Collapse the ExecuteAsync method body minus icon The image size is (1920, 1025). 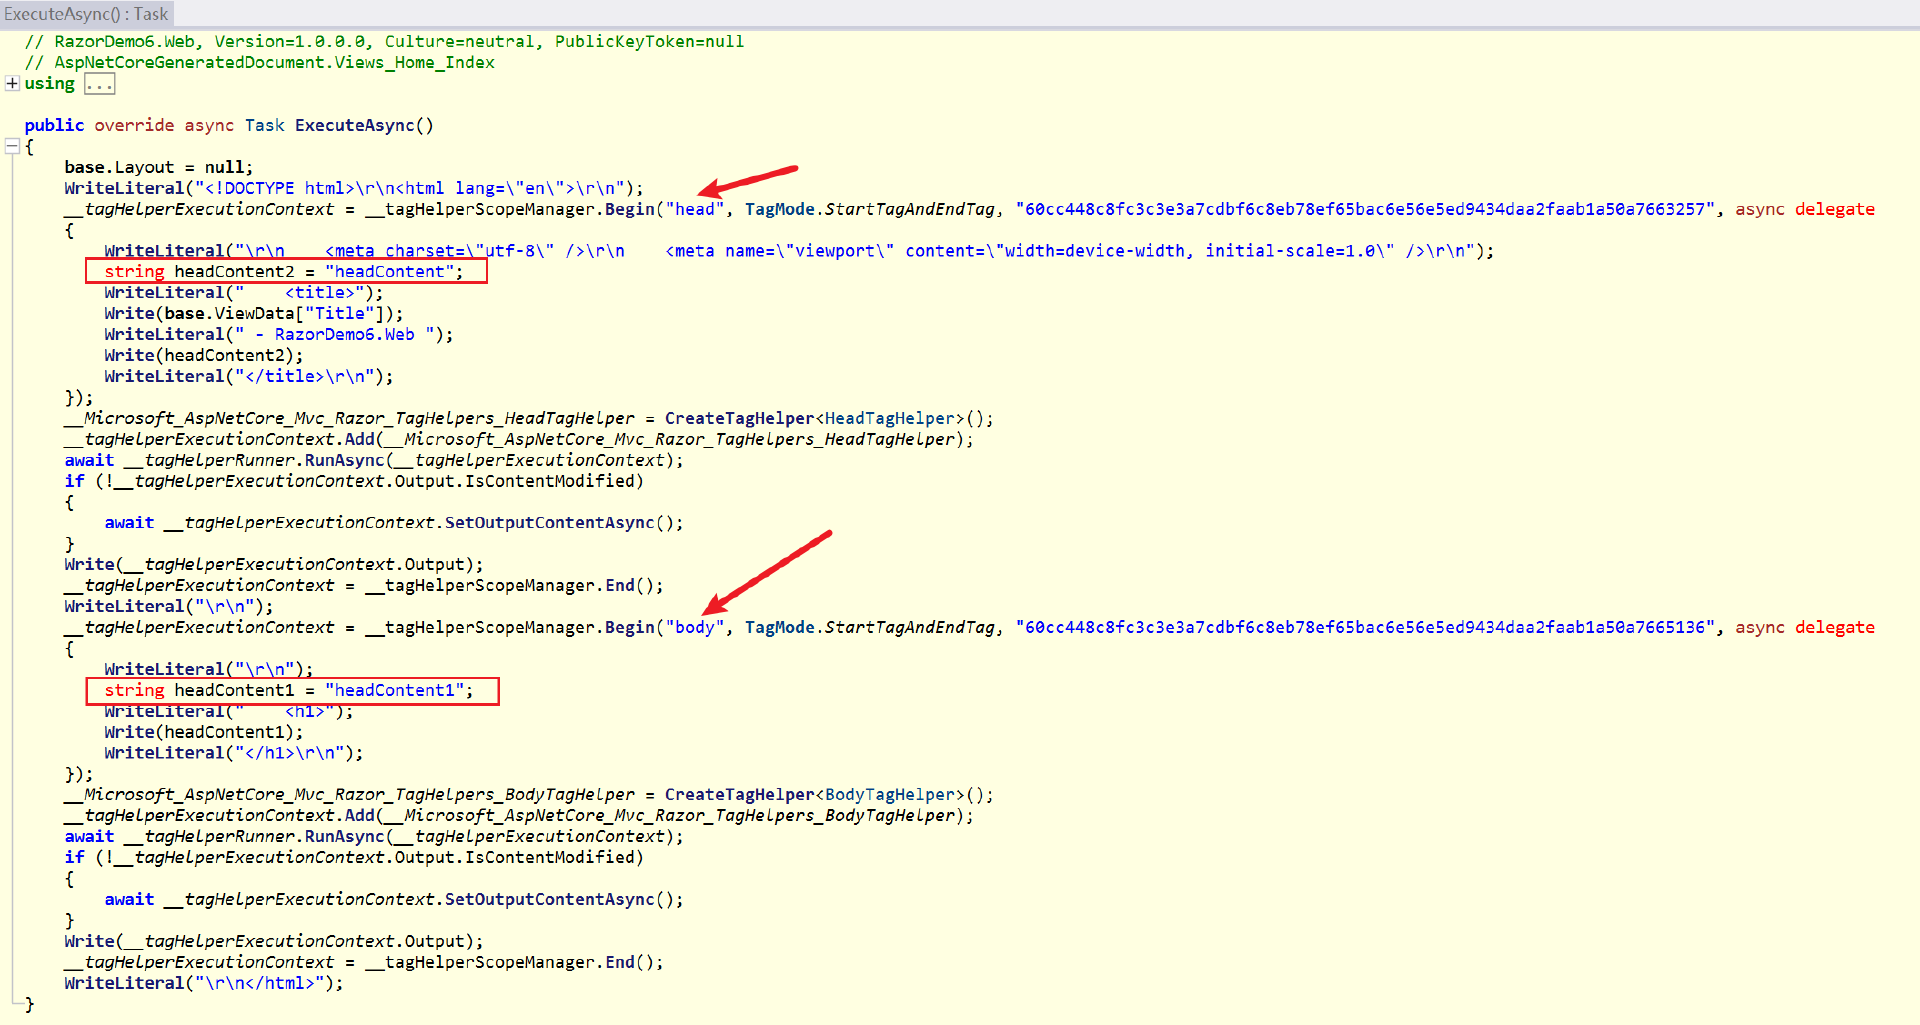12,147
